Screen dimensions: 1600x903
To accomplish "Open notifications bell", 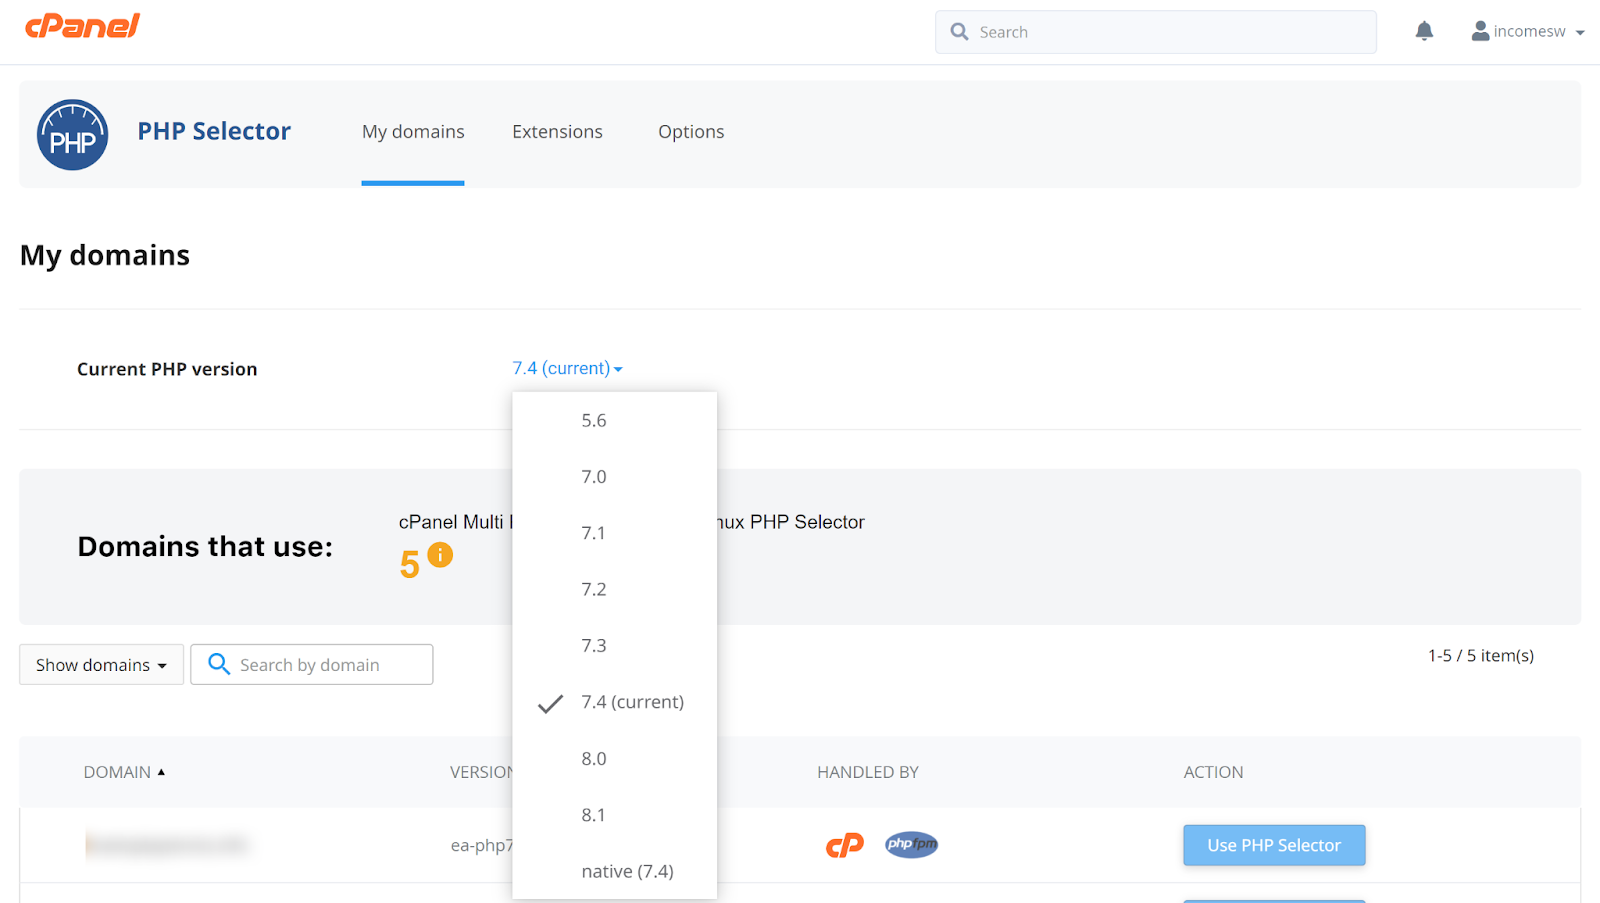I will (1424, 32).
